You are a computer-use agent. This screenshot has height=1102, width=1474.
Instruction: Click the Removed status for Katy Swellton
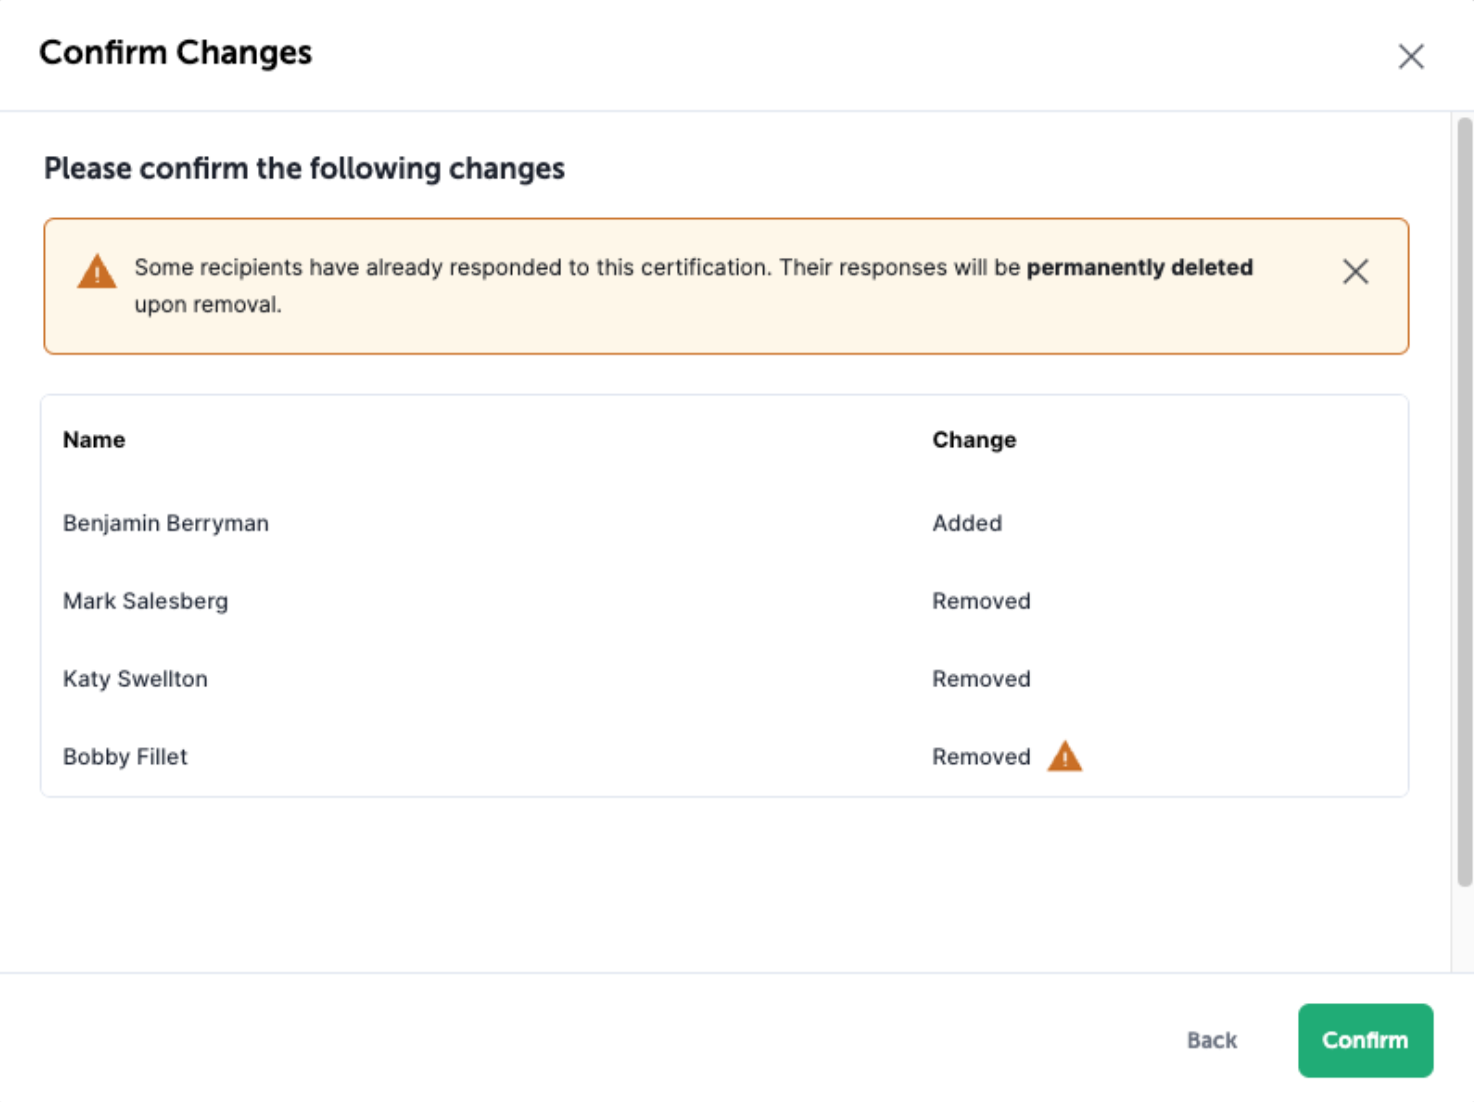(x=980, y=679)
